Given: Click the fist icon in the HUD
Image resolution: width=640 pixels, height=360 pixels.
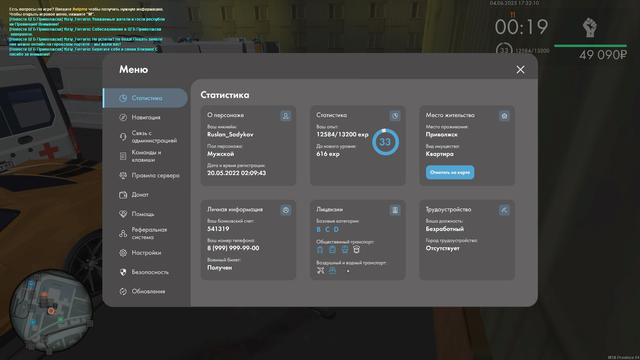Looking at the screenshot, I should (x=589, y=28).
